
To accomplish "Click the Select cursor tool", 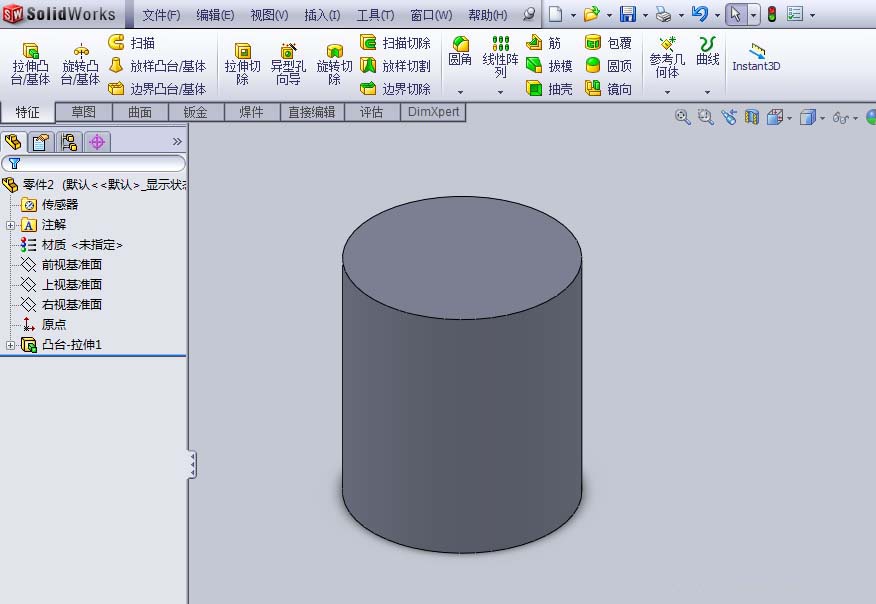I will [x=736, y=14].
